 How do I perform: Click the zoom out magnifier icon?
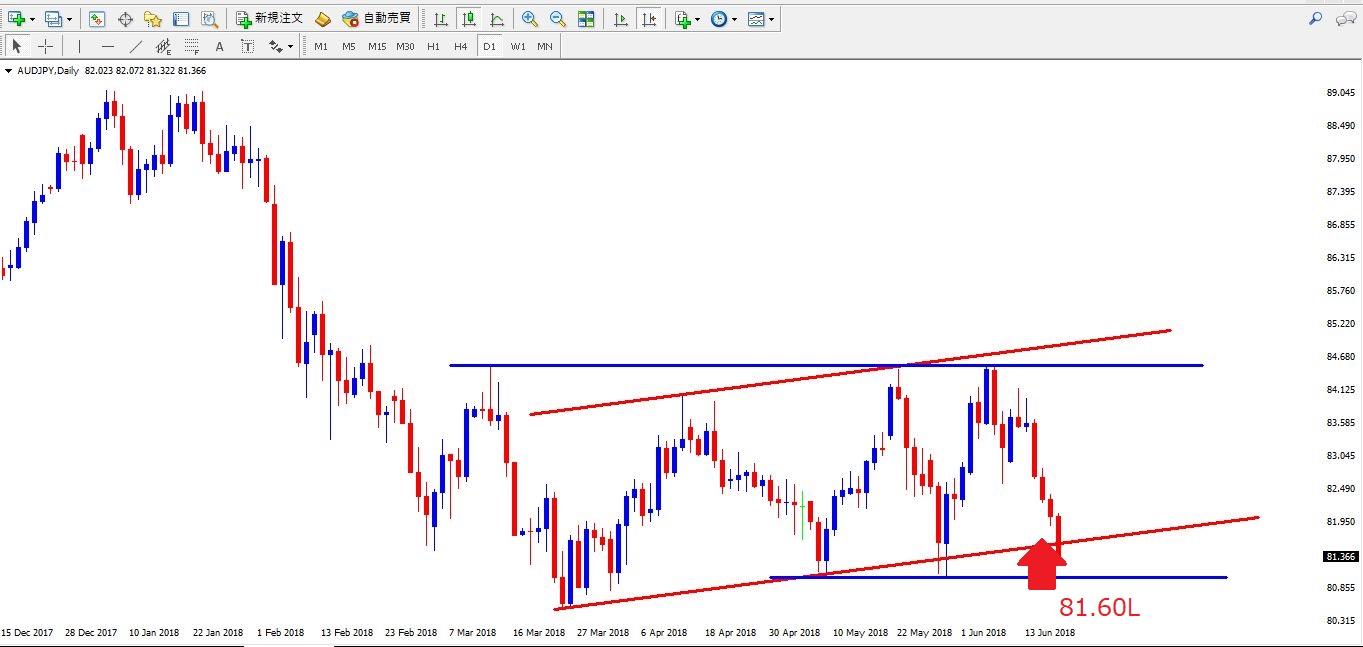pos(557,19)
